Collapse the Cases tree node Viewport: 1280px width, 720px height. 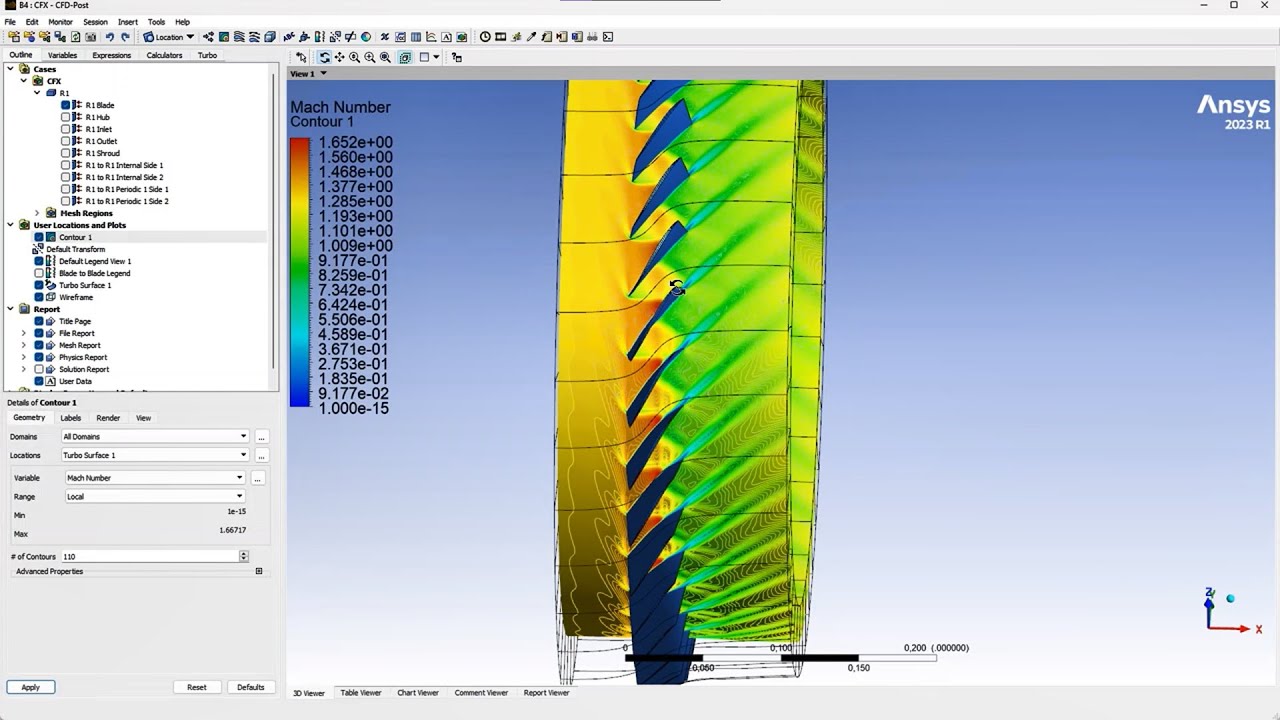(10, 69)
